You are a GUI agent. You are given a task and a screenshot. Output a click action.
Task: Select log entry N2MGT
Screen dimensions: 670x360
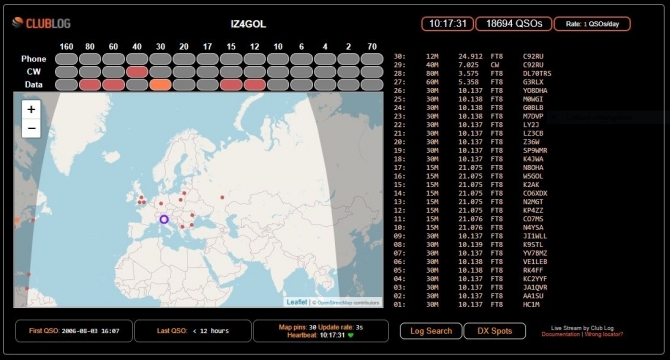(469, 202)
